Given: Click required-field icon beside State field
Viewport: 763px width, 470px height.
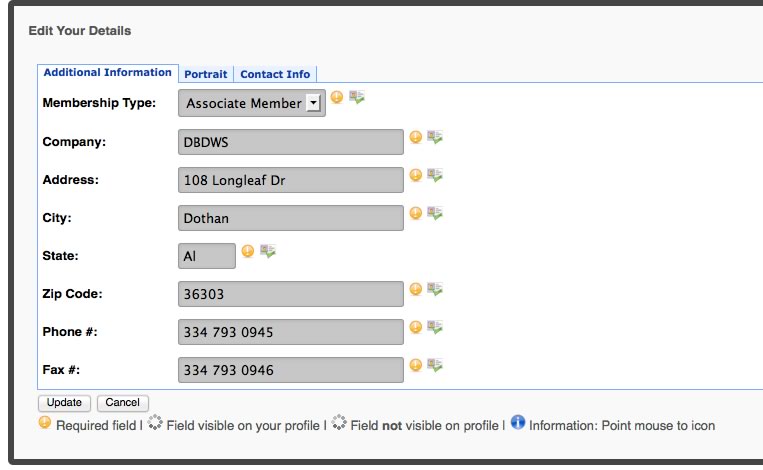Looking at the screenshot, I should (248, 251).
